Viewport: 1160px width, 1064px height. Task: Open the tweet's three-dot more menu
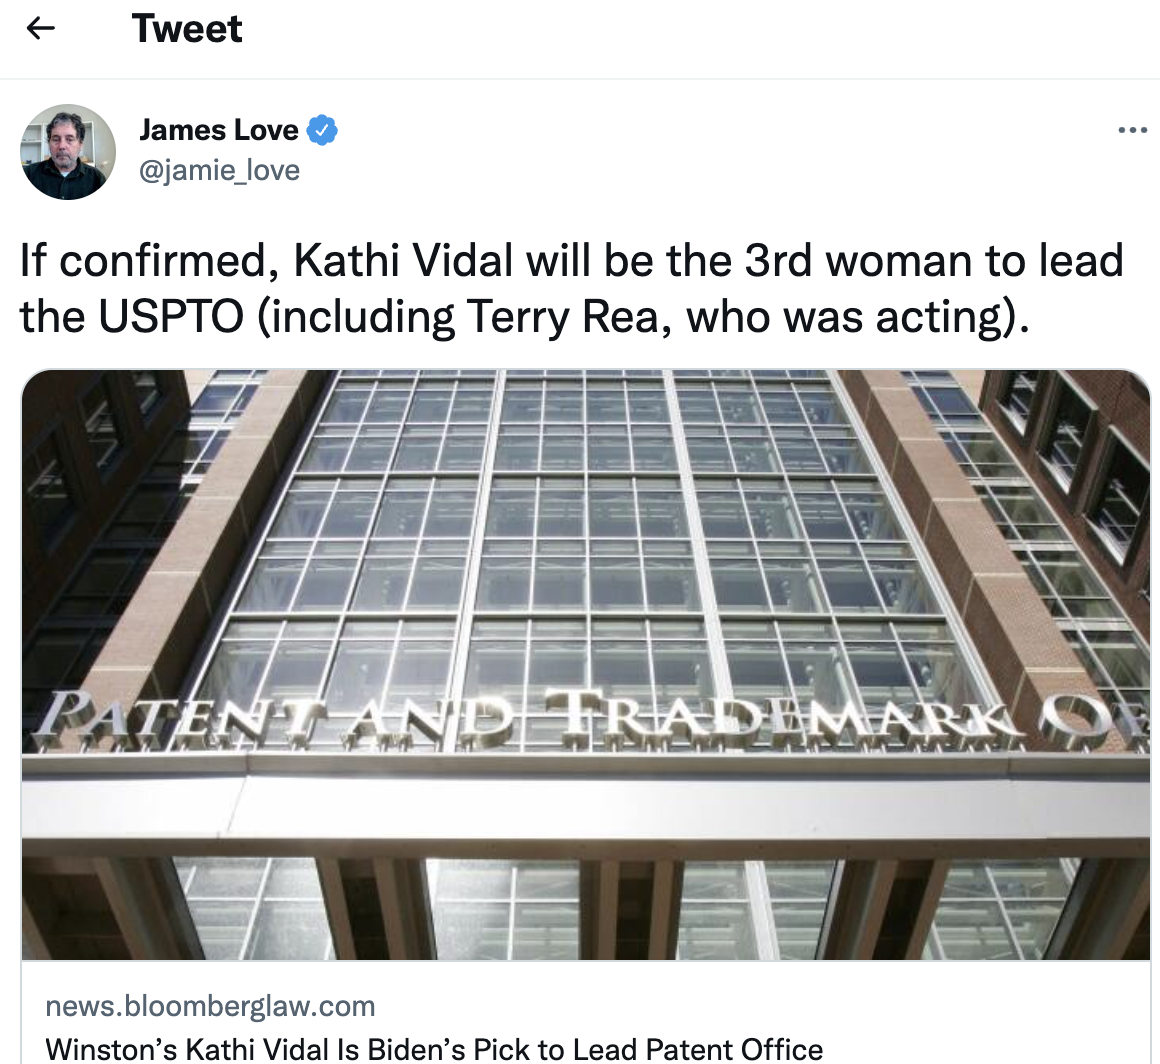click(x=1132, y=130)
